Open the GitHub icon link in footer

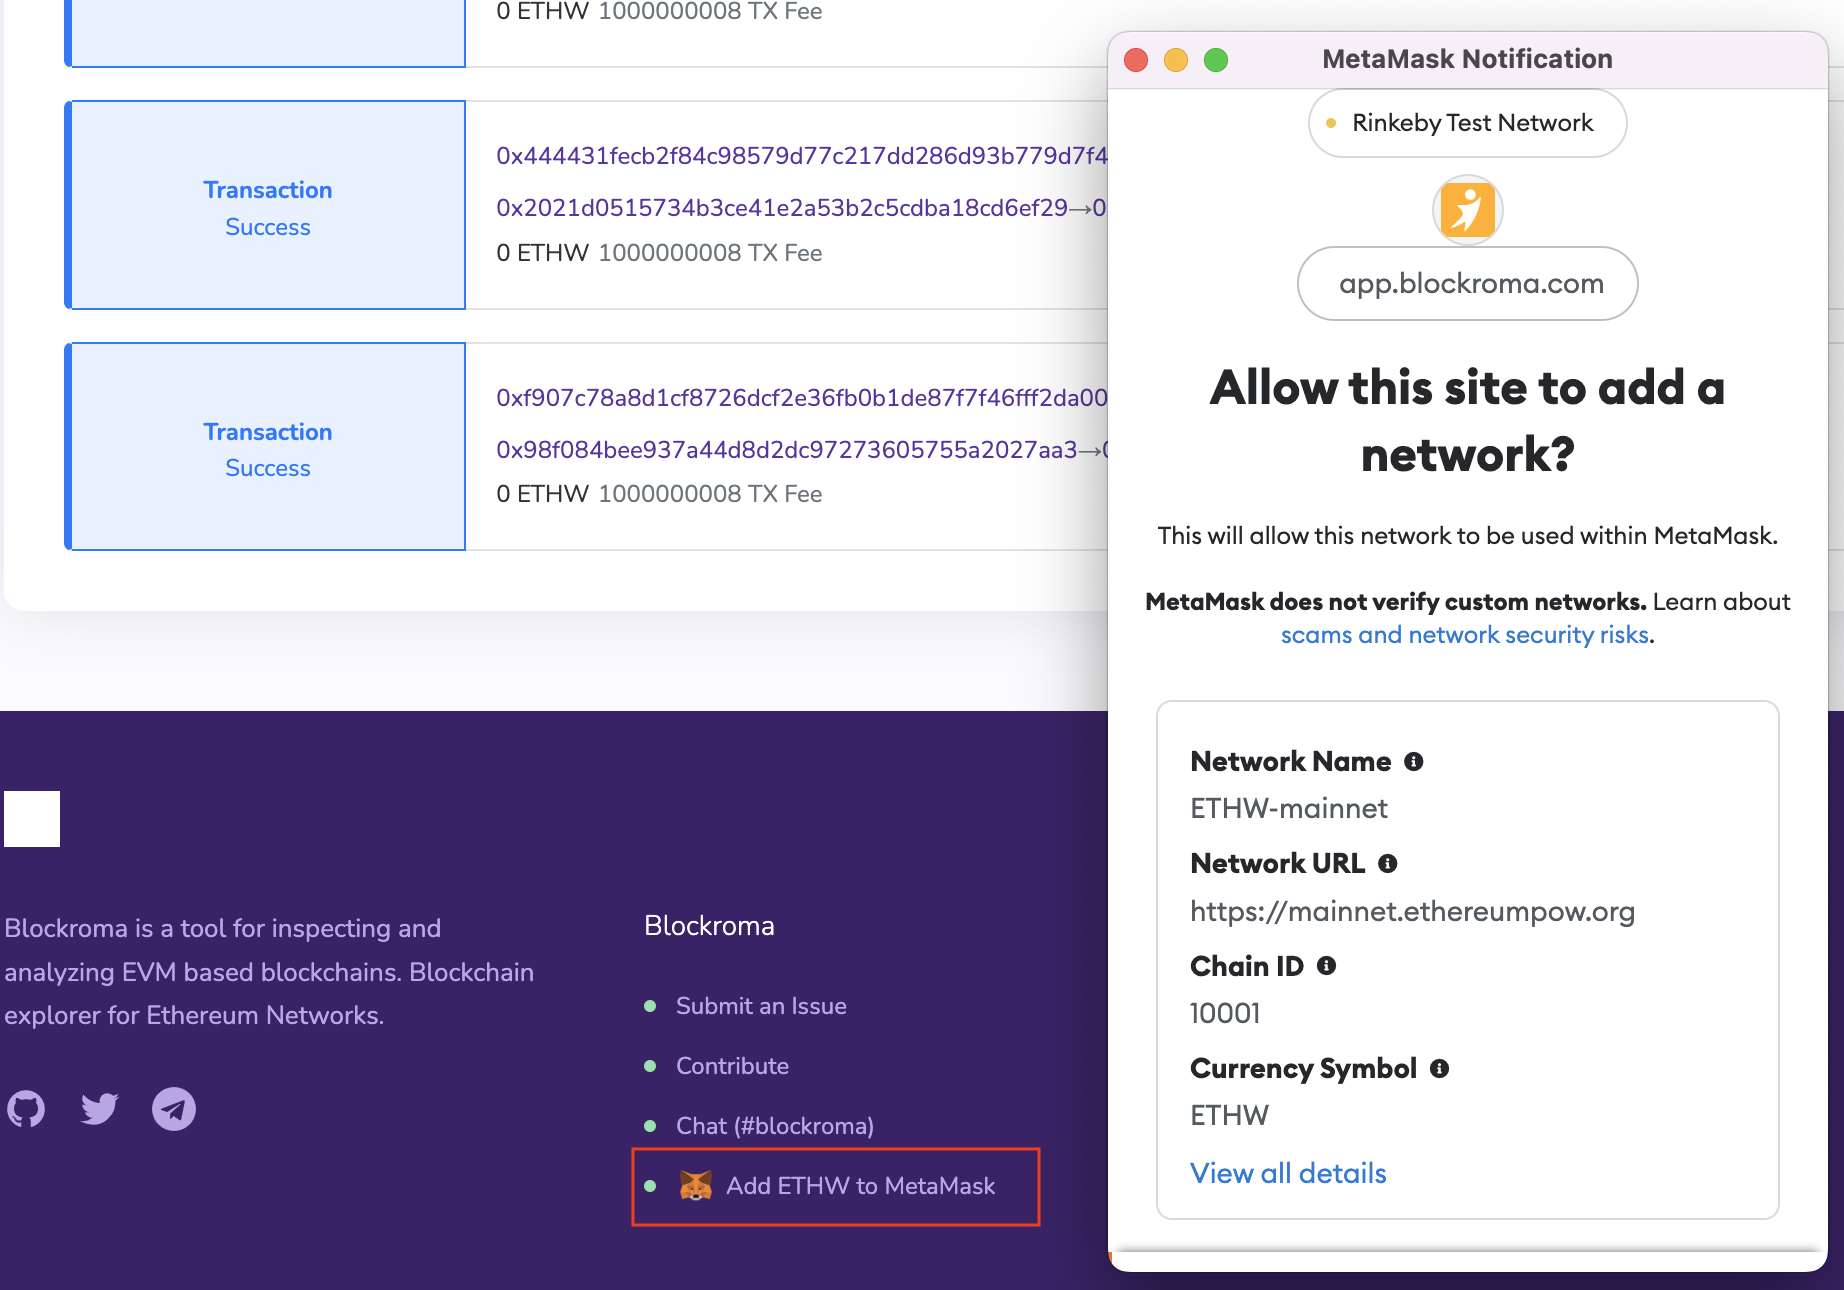[26, 1109]
